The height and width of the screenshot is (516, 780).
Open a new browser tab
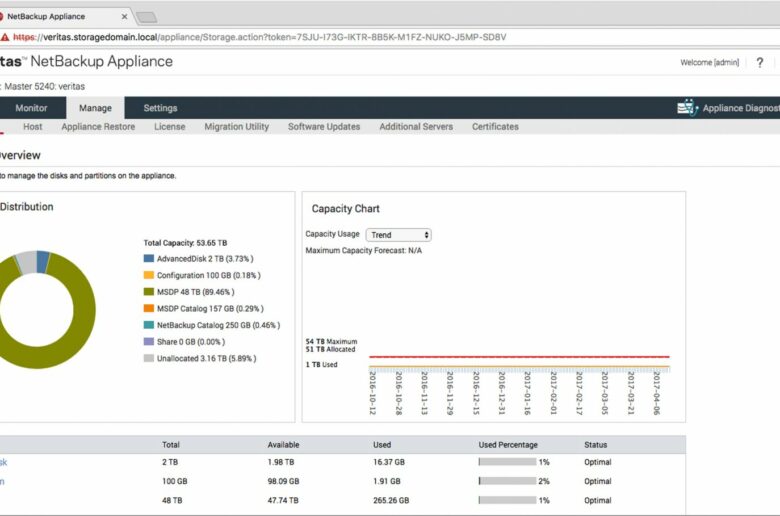click(146, 18)
